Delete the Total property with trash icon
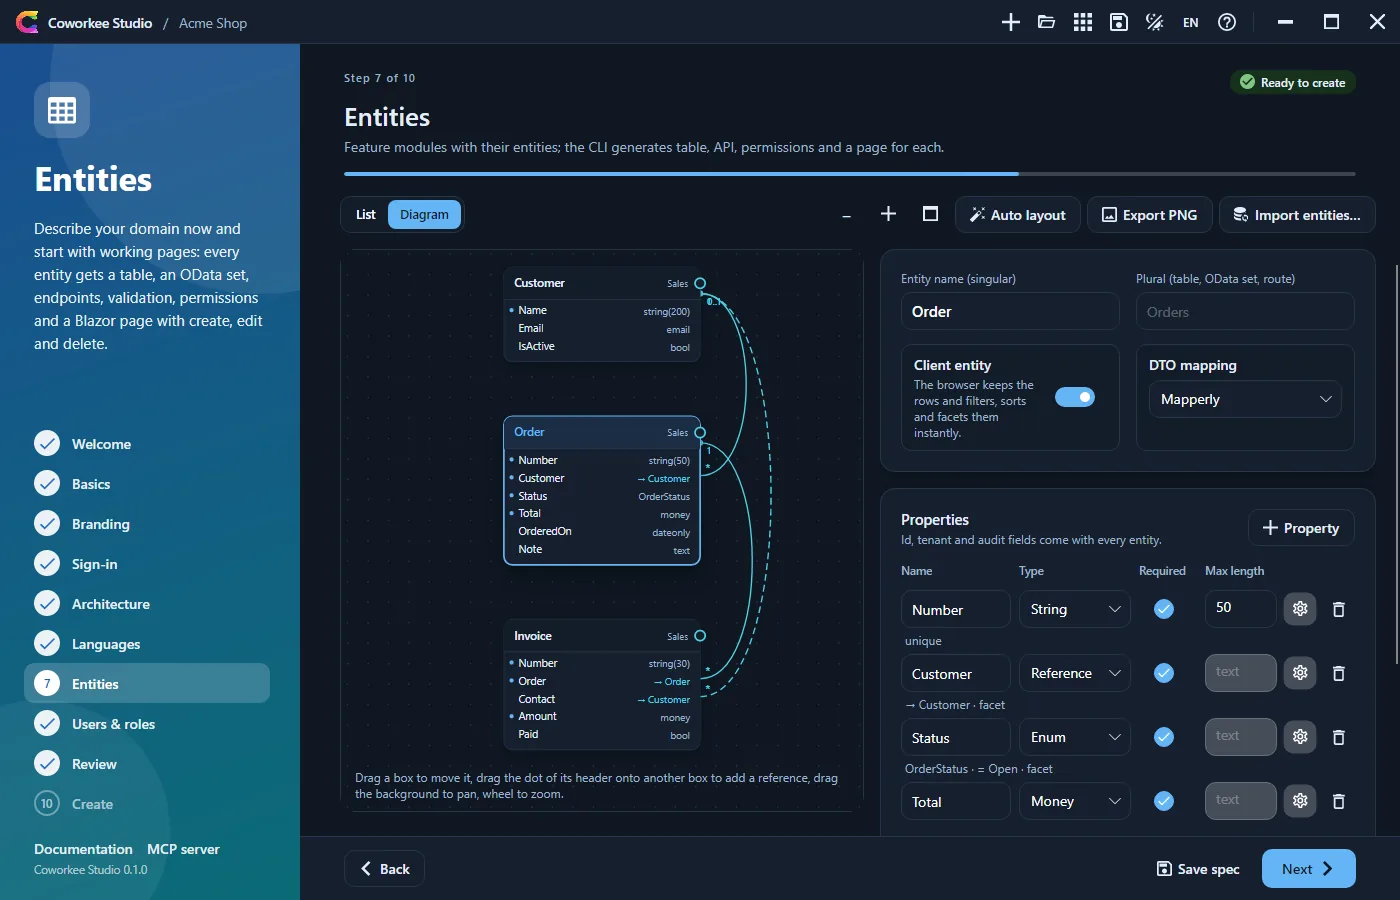 pyautogui.click(x=1339, y=801)
